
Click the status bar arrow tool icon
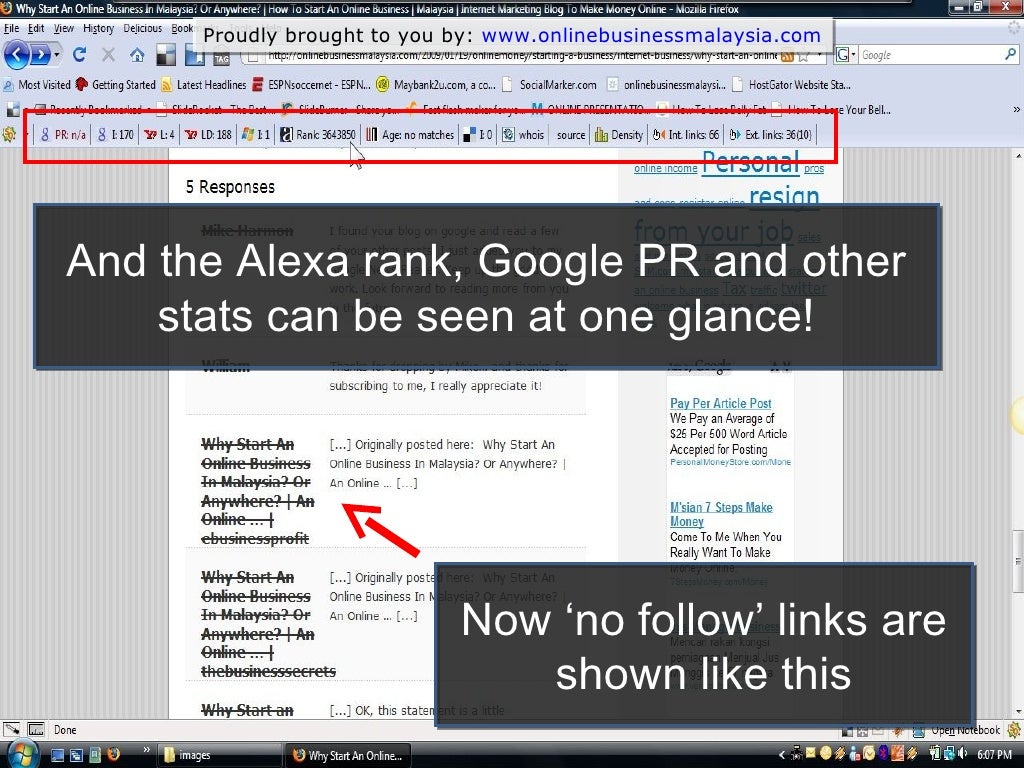11,729
